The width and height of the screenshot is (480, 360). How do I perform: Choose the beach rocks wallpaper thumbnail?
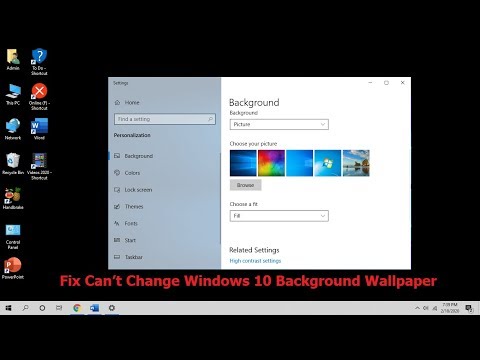[356, 163]
